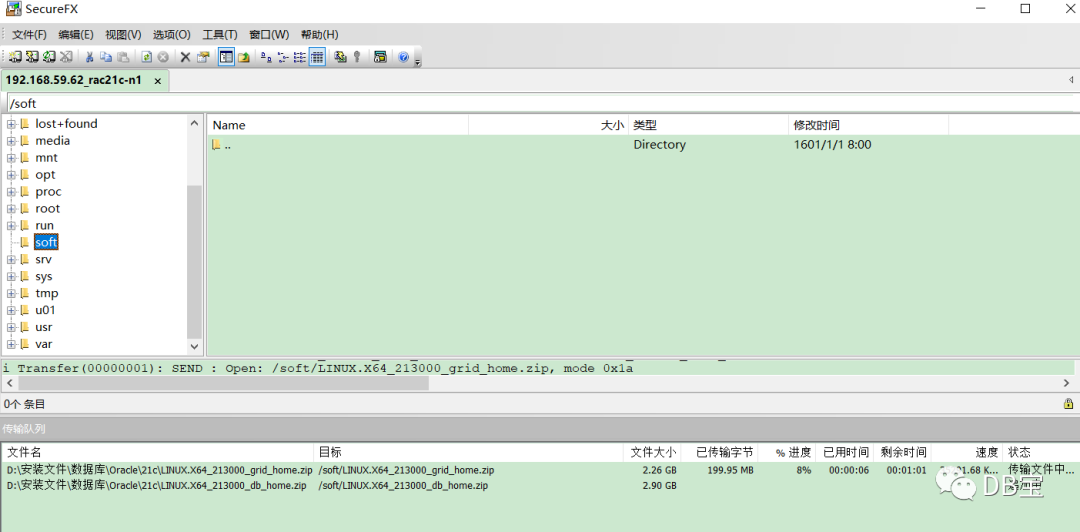Viewport: 1080px width, 532px height.
Task: Toggle the folder tree pane view
Action: tap(226, 57)
